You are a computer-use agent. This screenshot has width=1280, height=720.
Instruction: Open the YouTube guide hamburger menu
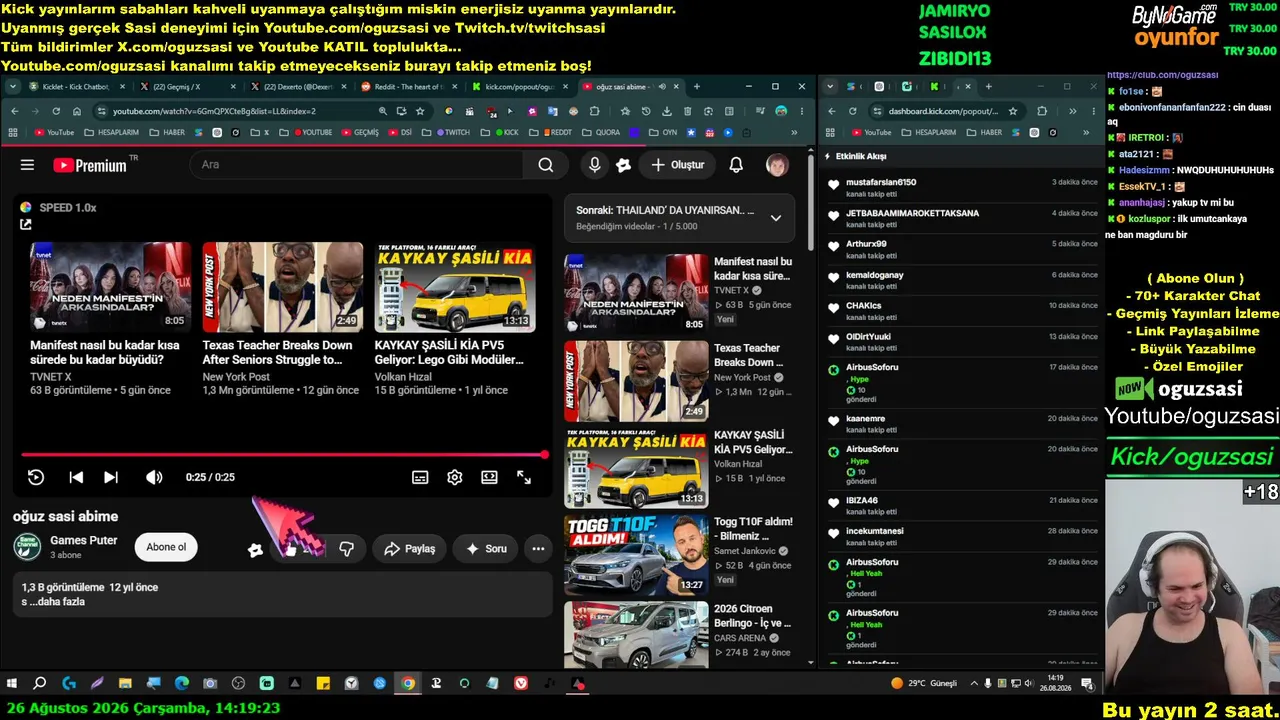tap(27, 165)
